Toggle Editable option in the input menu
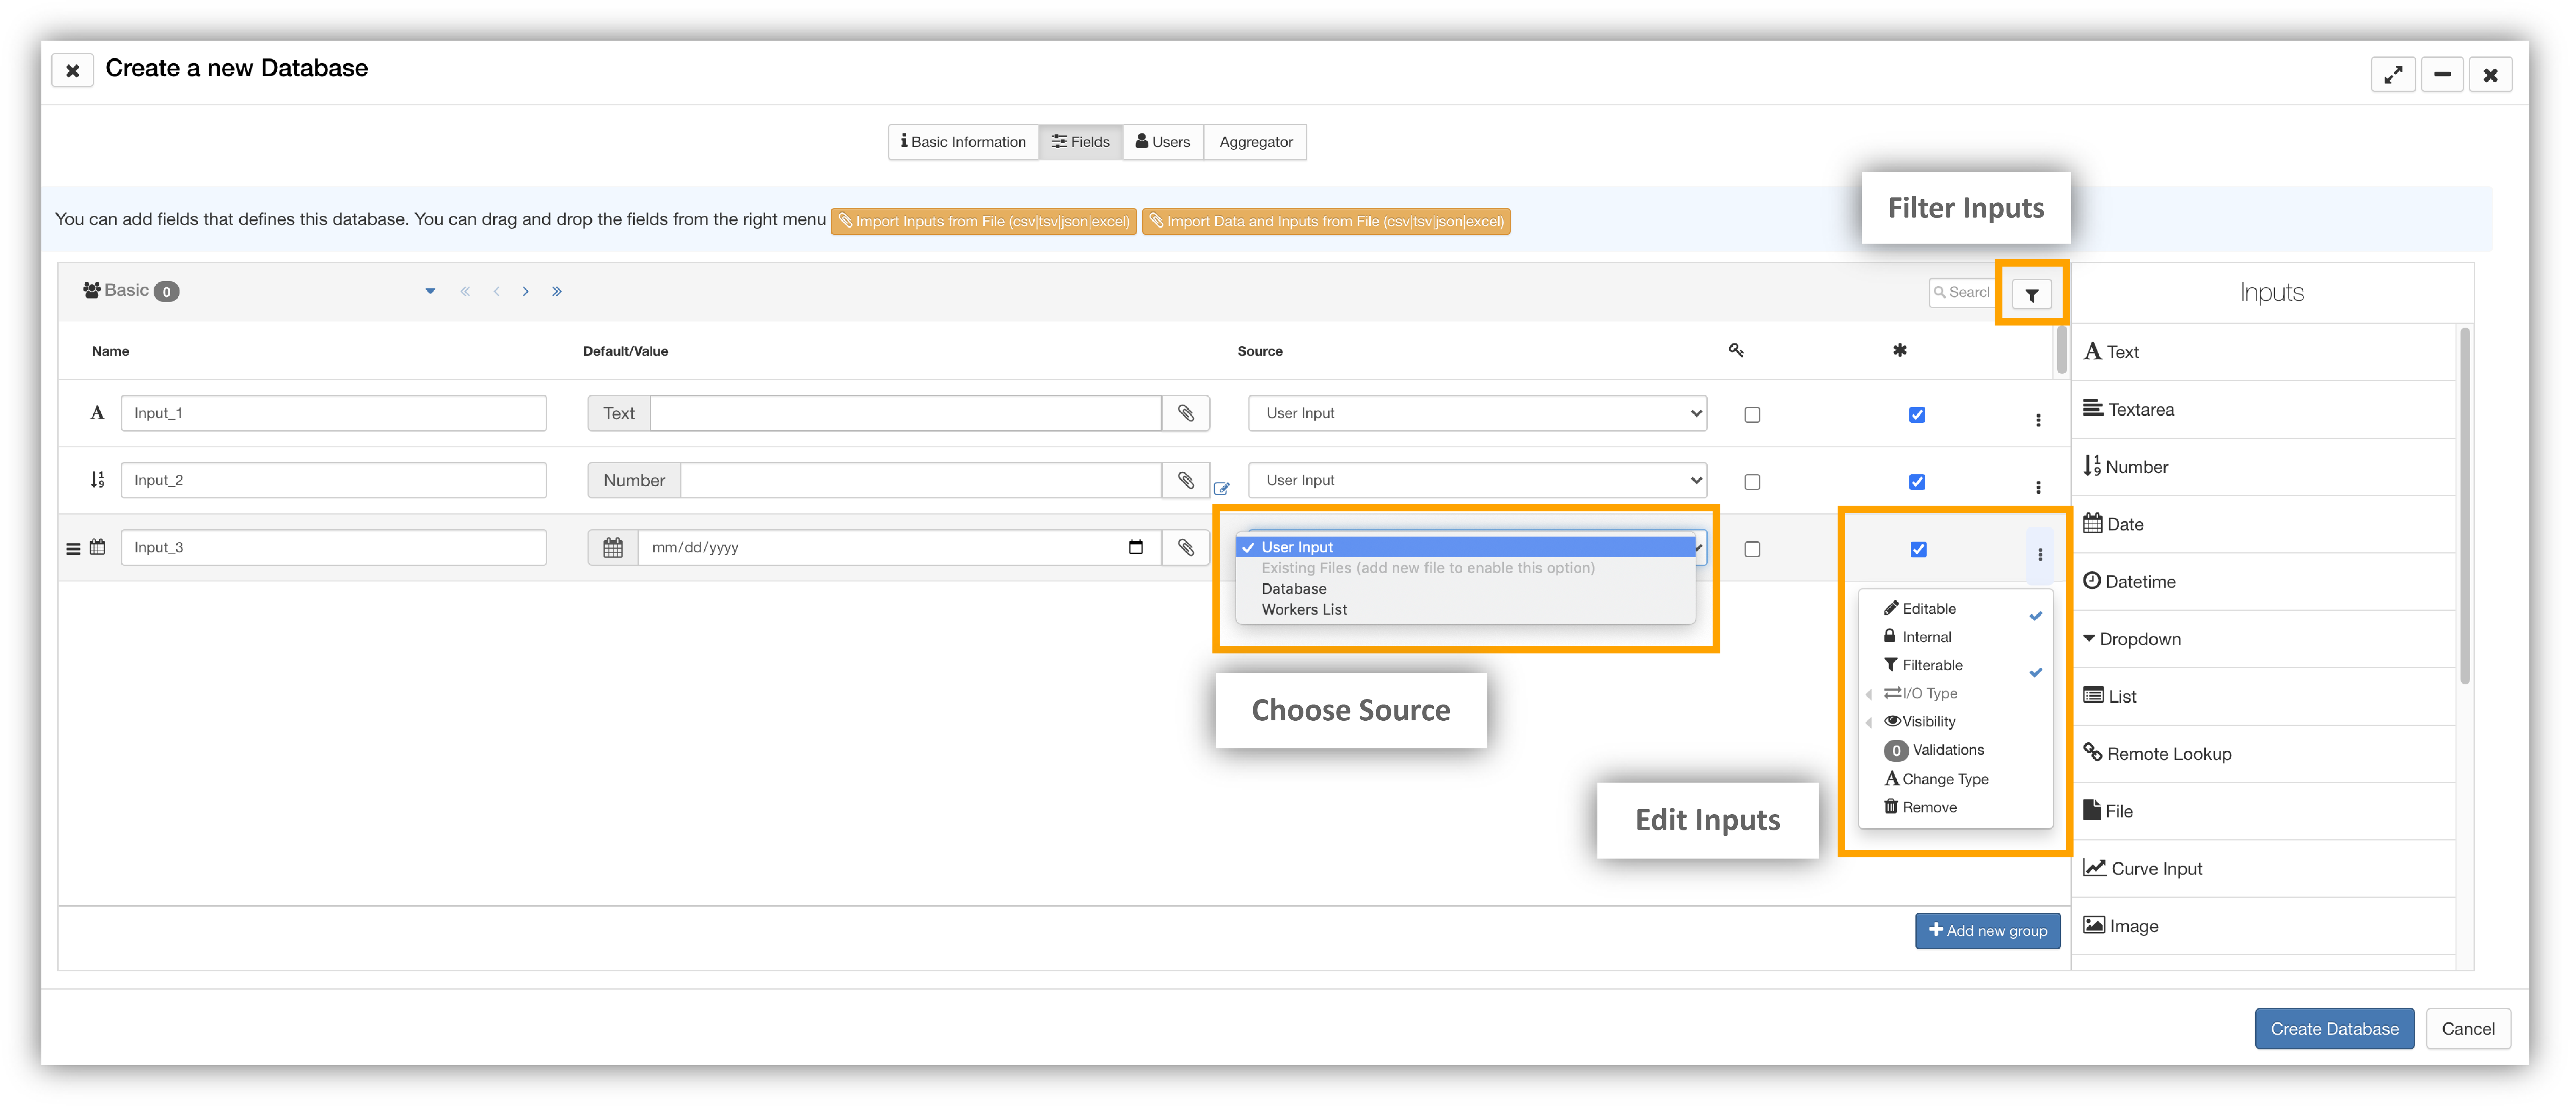 [x=1957, y=609]
